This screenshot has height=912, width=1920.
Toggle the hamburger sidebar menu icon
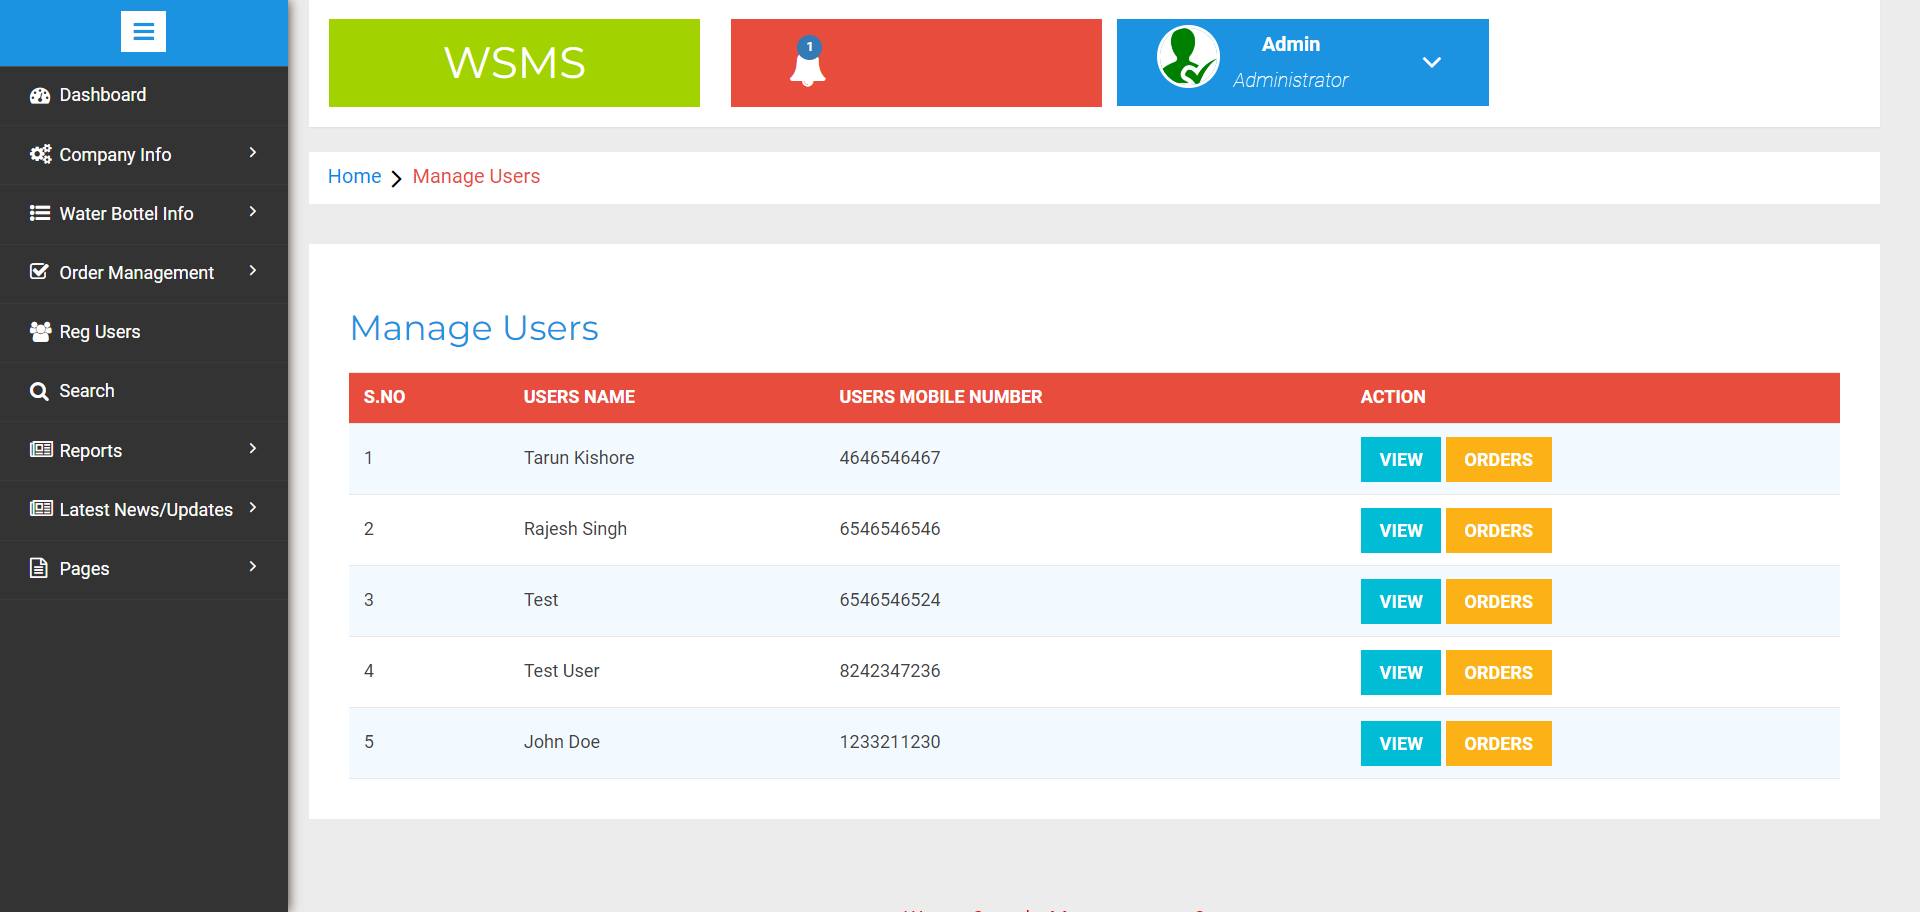click(x=143, y=32)
